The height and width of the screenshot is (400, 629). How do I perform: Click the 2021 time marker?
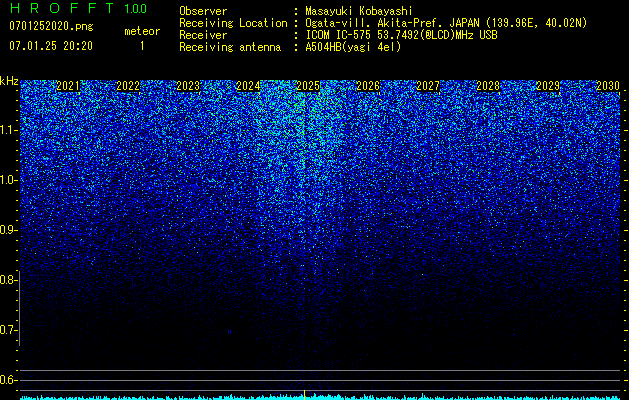tap(68, 86)
